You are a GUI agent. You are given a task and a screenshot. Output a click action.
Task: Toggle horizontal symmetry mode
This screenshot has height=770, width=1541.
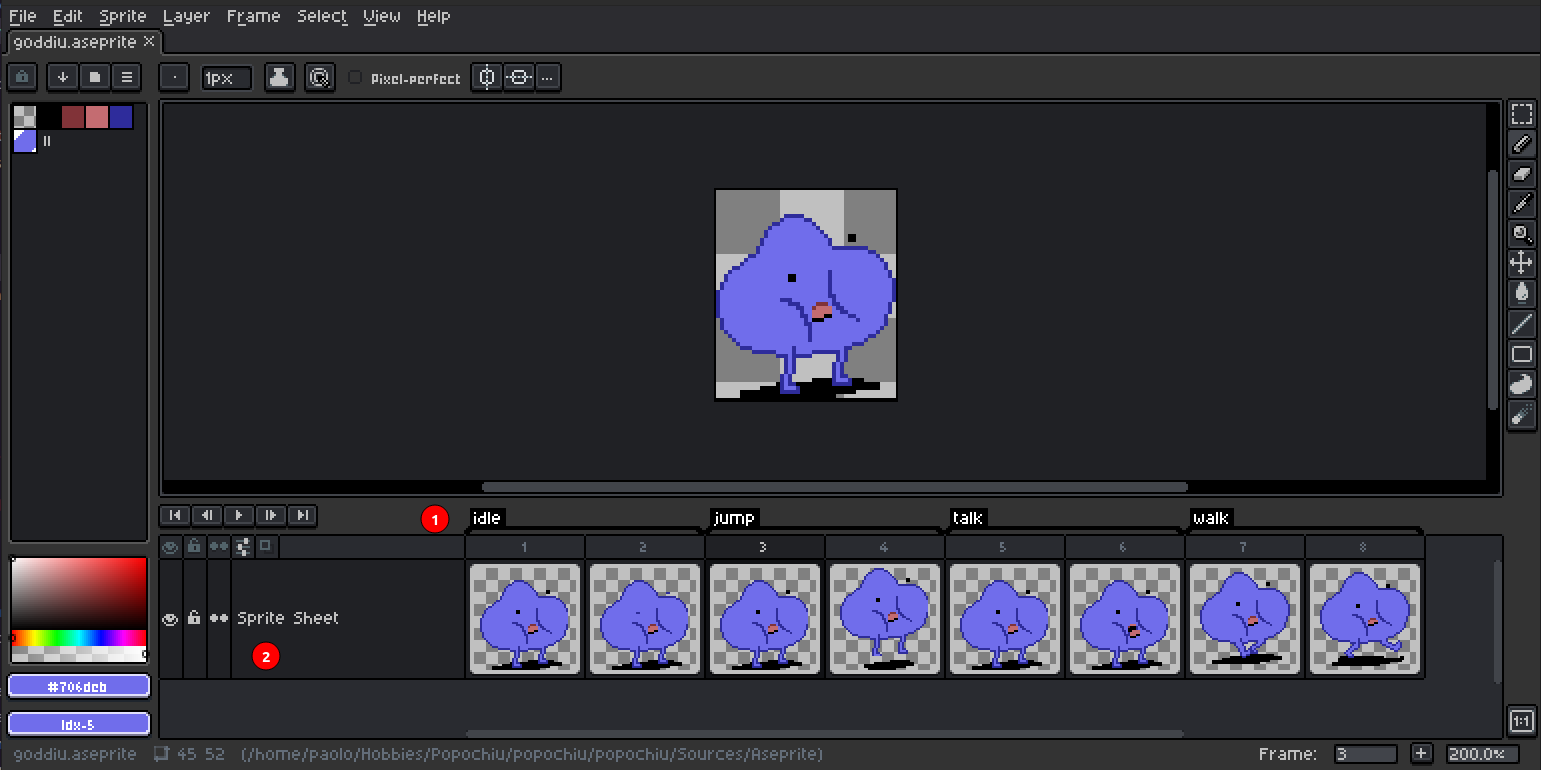(x=519, y=77)
